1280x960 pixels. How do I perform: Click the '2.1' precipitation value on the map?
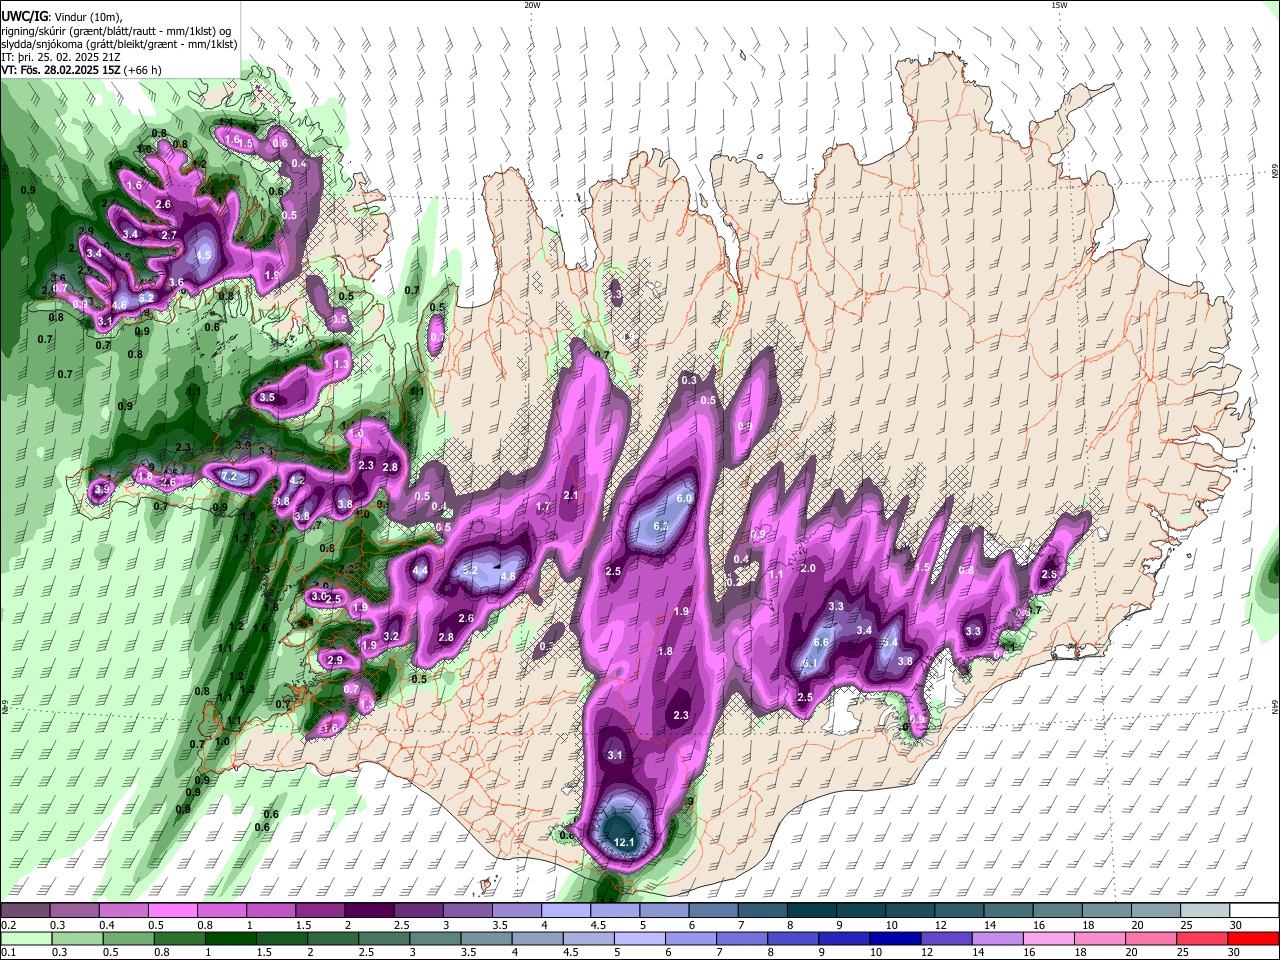click(x=571, y=495)
